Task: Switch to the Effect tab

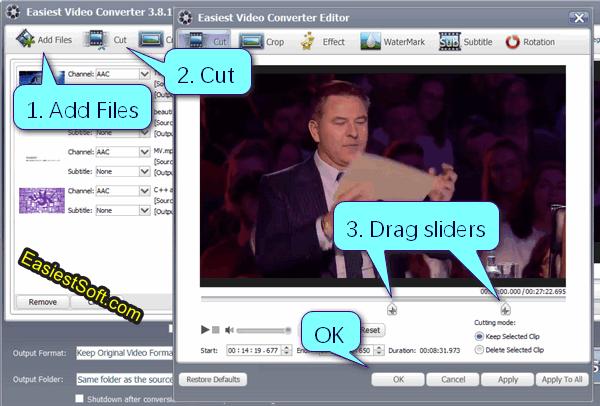Action: click(x=322, y=41)
